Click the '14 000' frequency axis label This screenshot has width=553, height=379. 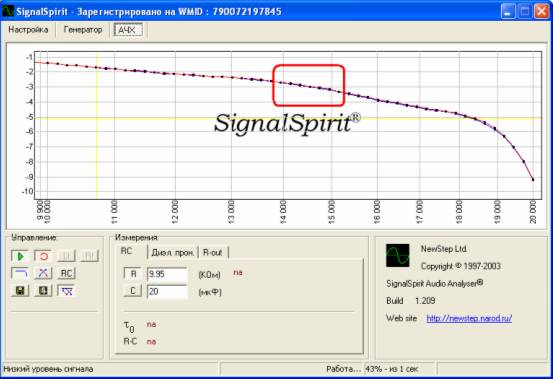click(283, 212)
